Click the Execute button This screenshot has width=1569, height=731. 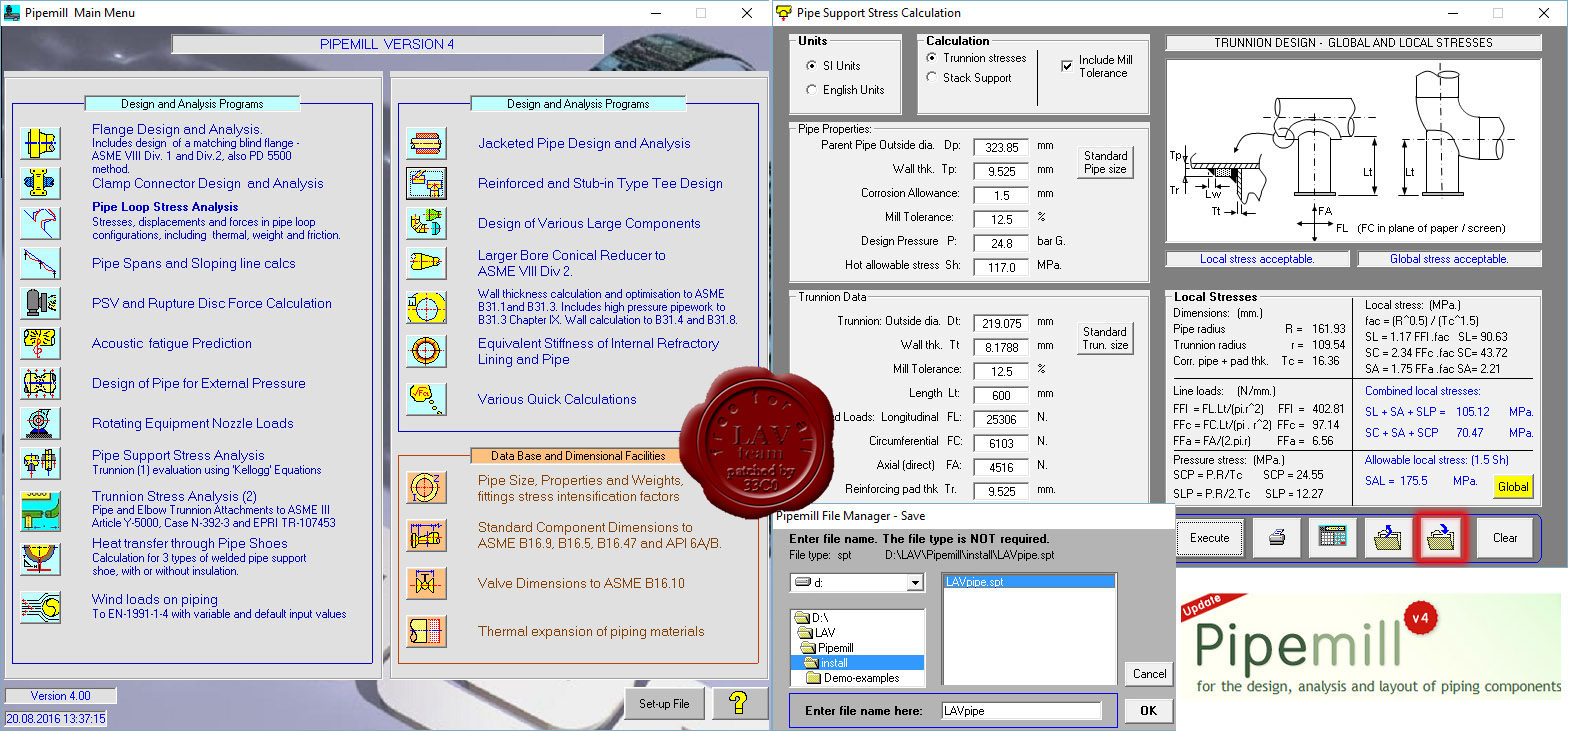pos(1210,538)
